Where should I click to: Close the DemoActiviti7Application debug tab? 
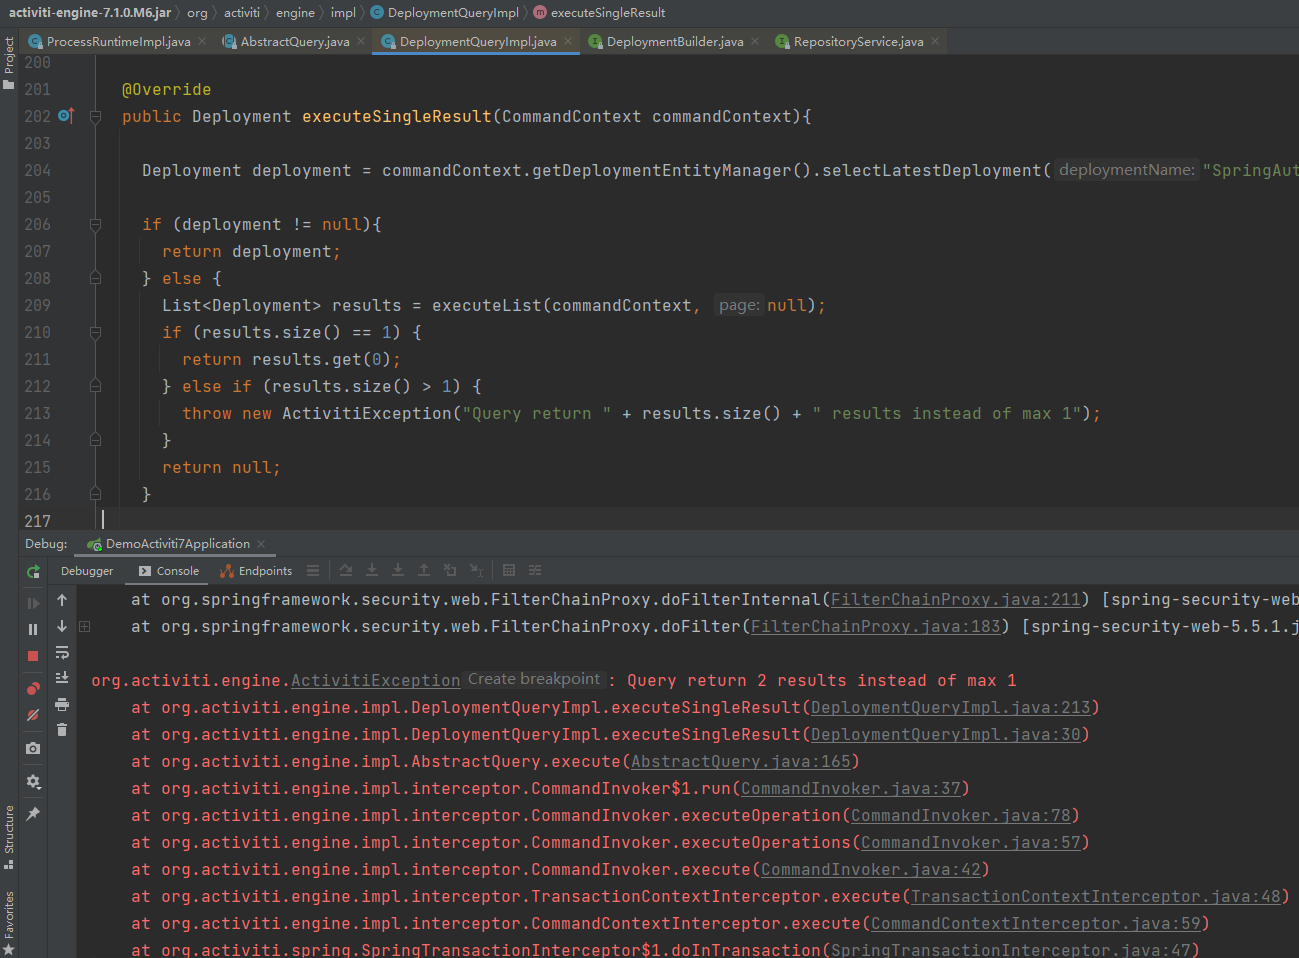coord(261,544)
